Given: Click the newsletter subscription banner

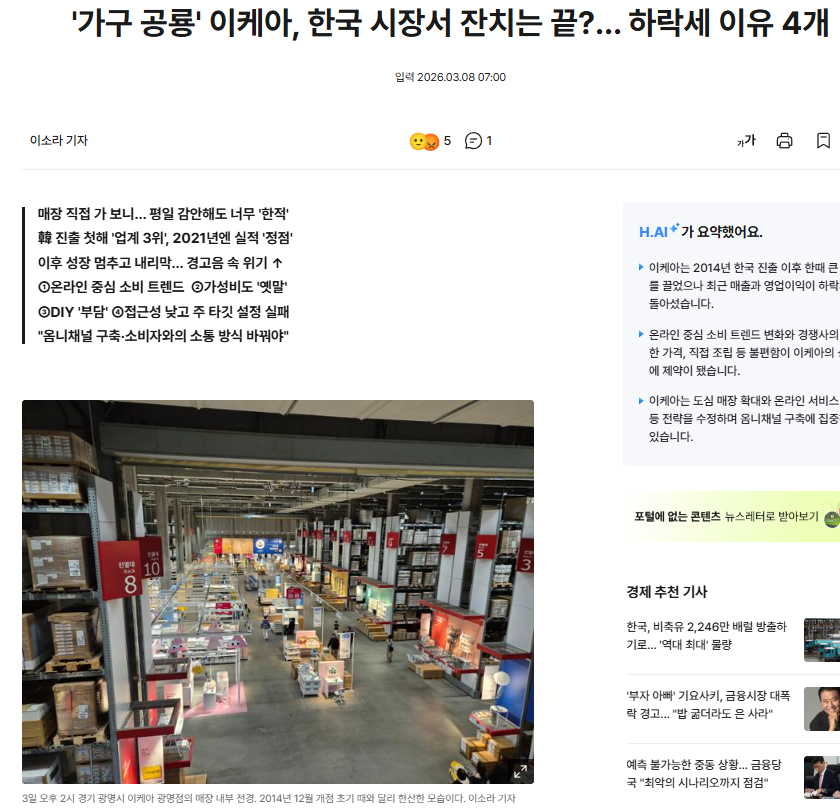Looking at the screenshot, I should 735,516.
